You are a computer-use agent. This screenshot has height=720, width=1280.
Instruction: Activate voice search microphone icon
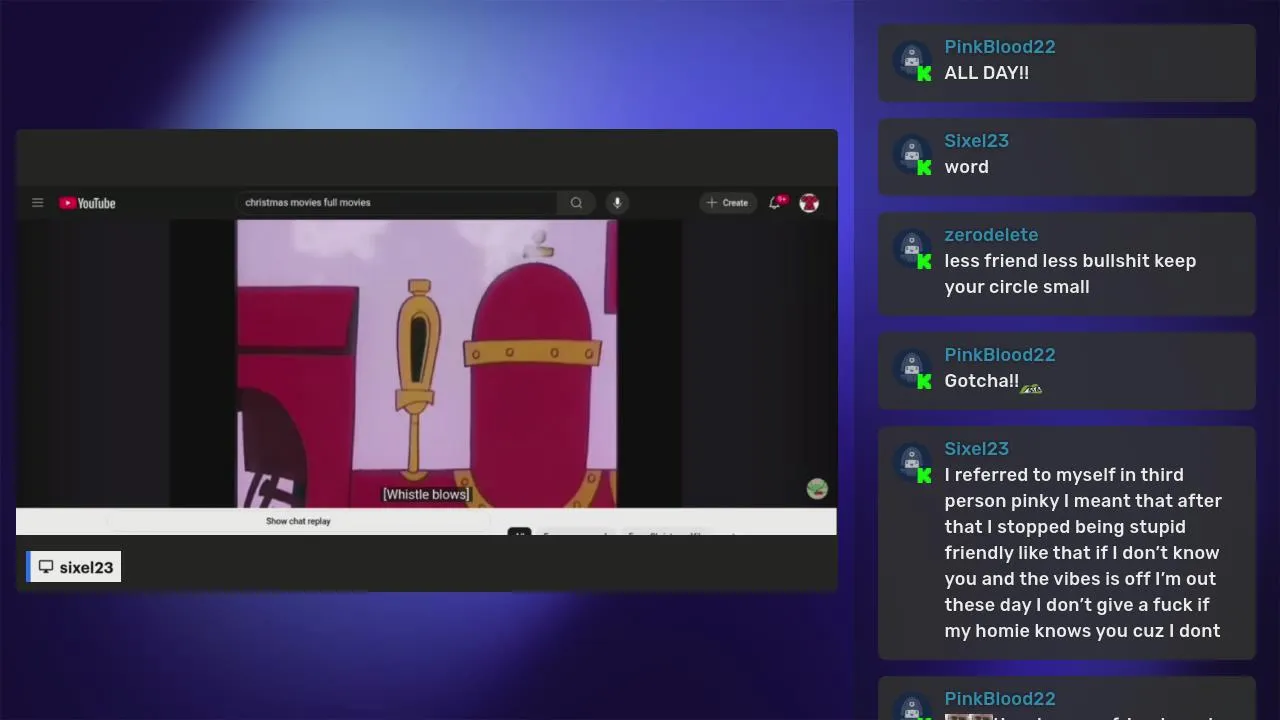[617, 203]
